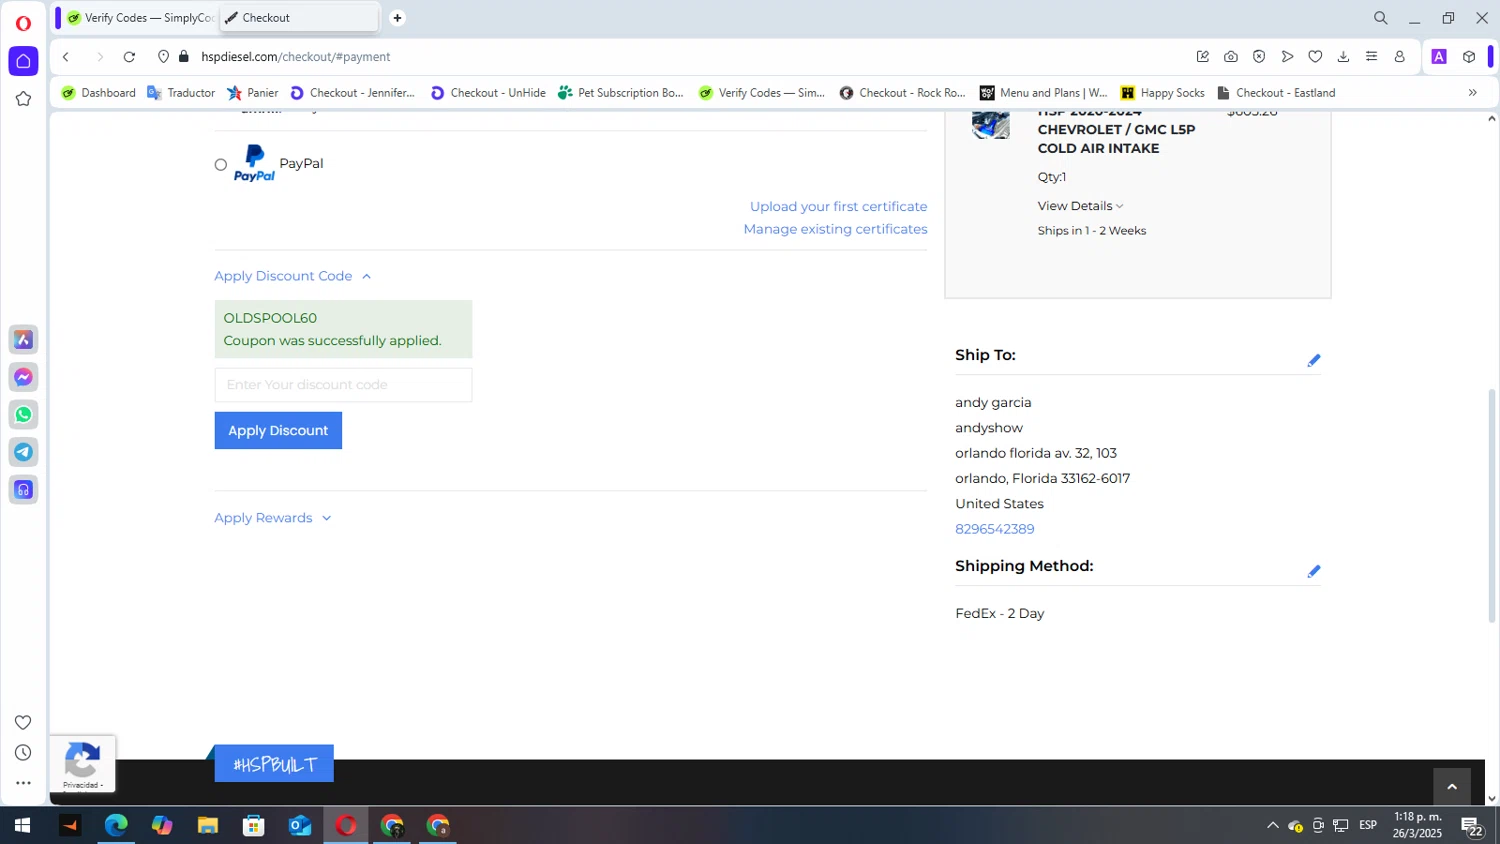Image resolution: width=1500 pixels, height=844 pixels.
Task: Reload the checkout page
Action: tap(129, 57)
